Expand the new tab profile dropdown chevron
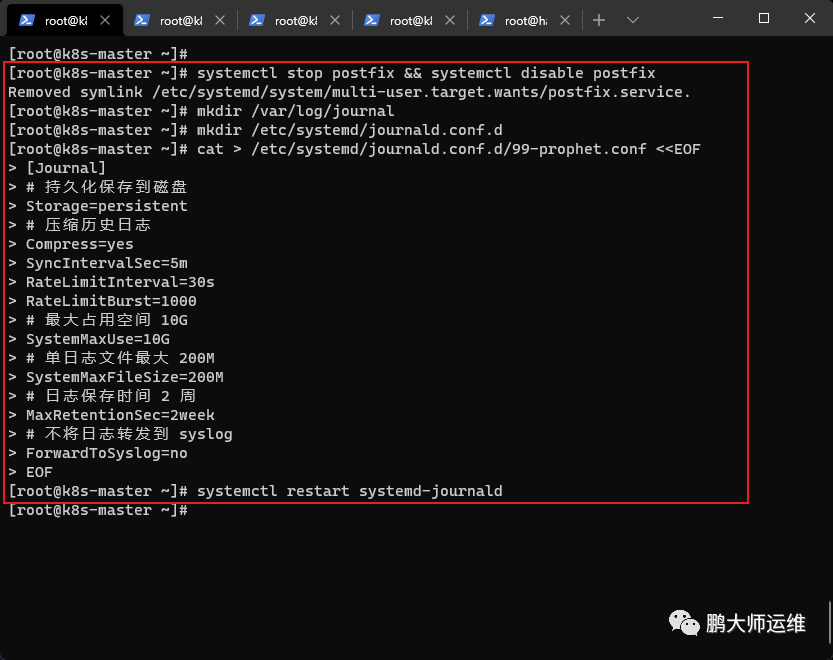Screen dimensions: 833x660 (632, 20)
